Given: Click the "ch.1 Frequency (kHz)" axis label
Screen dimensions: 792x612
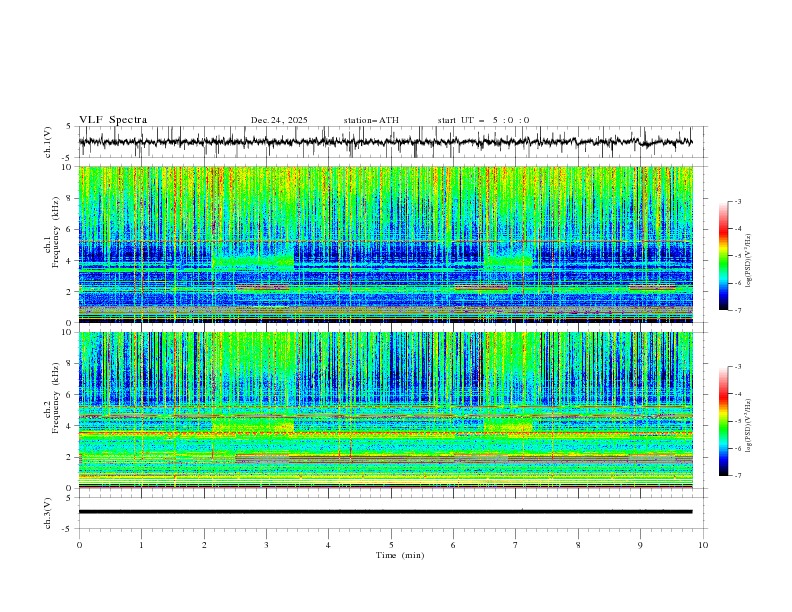Looking at the screenshot, I should [x=53, y=231].
